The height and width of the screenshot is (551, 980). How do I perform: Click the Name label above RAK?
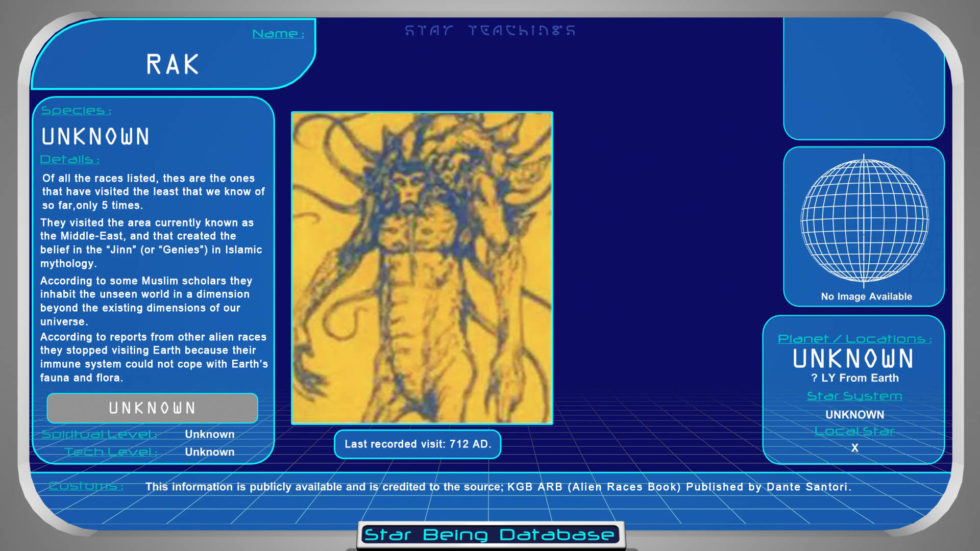coord(278,34)
